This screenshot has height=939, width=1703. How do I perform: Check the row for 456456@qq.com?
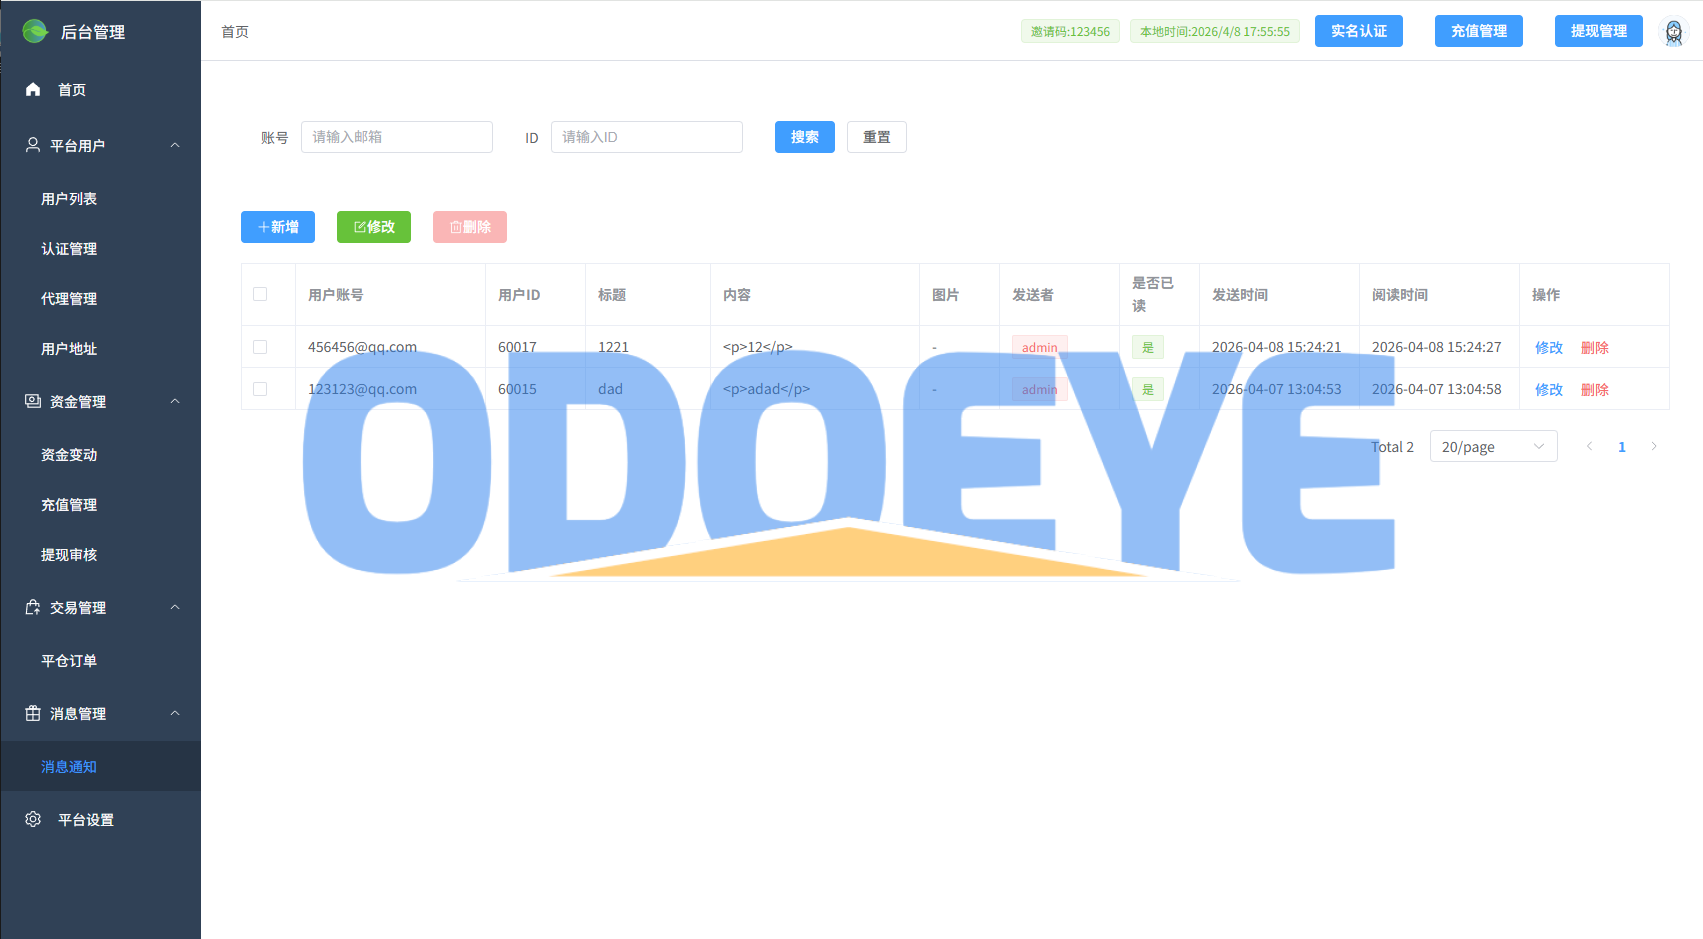click(x=260, y=347)
